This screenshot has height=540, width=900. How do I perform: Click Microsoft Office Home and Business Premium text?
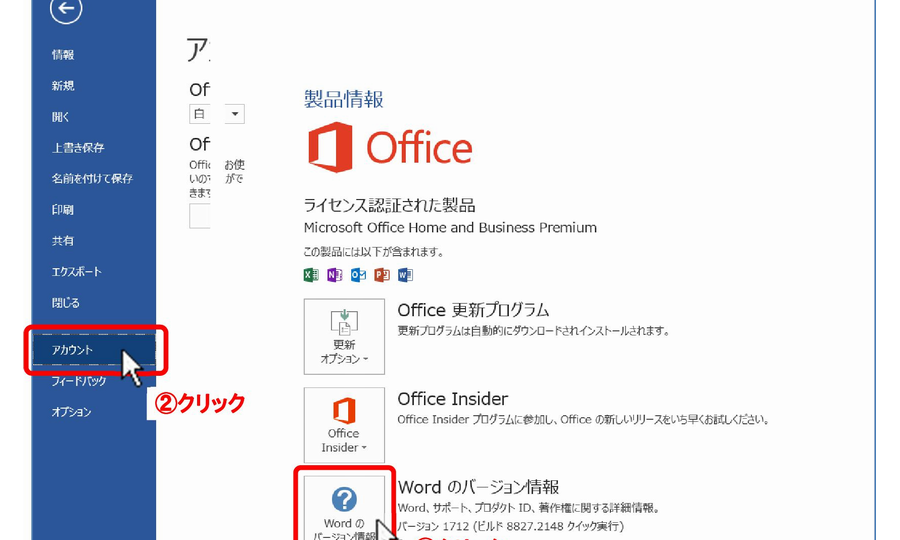pos(450,228)
